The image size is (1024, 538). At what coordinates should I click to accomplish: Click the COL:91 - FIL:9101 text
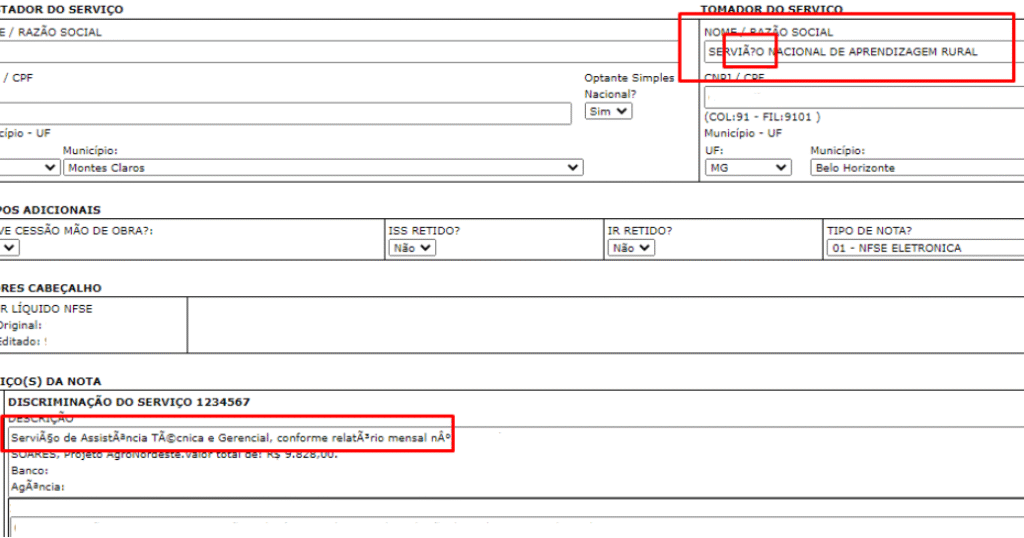tap(762, 117)
